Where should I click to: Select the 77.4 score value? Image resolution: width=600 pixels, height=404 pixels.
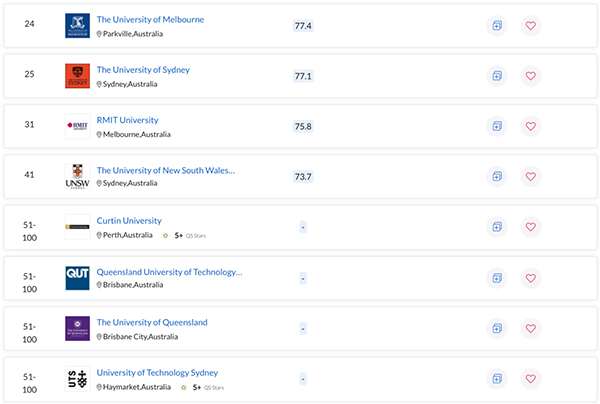303,26
